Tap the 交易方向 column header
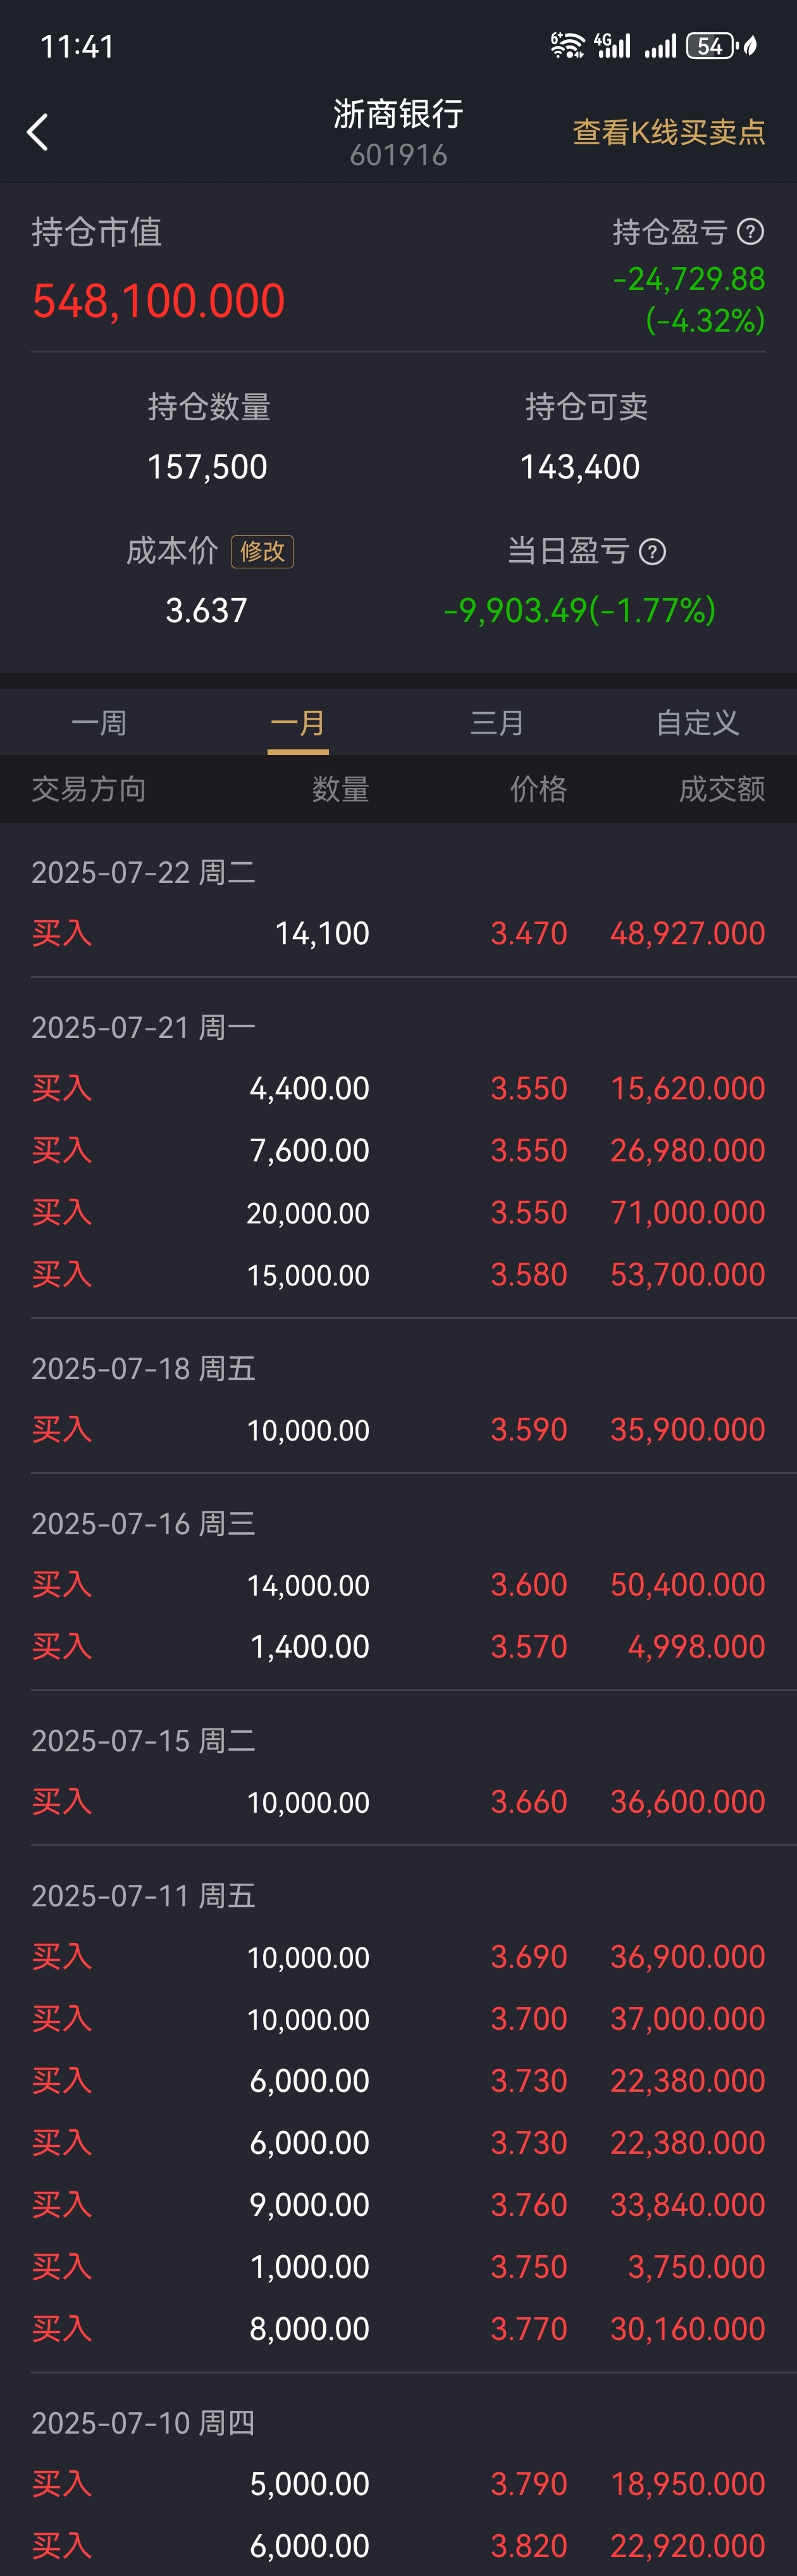The image size is (797, 2576). [x=89, y=789]
